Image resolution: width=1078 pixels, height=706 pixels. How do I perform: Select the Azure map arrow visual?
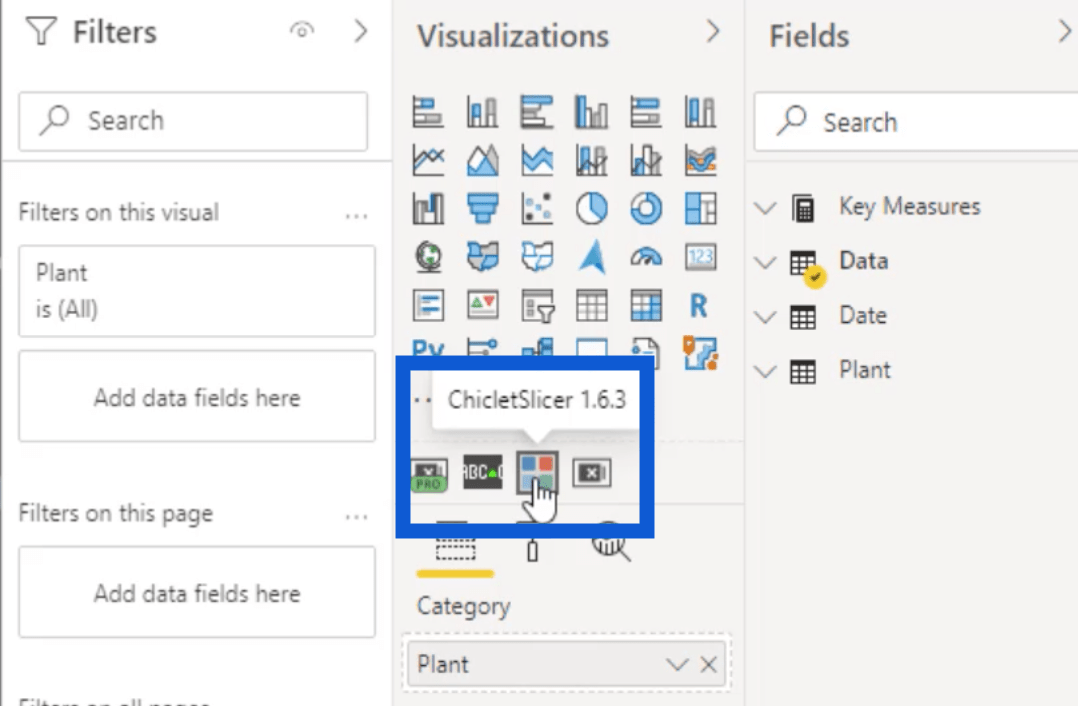click(591, 257)
